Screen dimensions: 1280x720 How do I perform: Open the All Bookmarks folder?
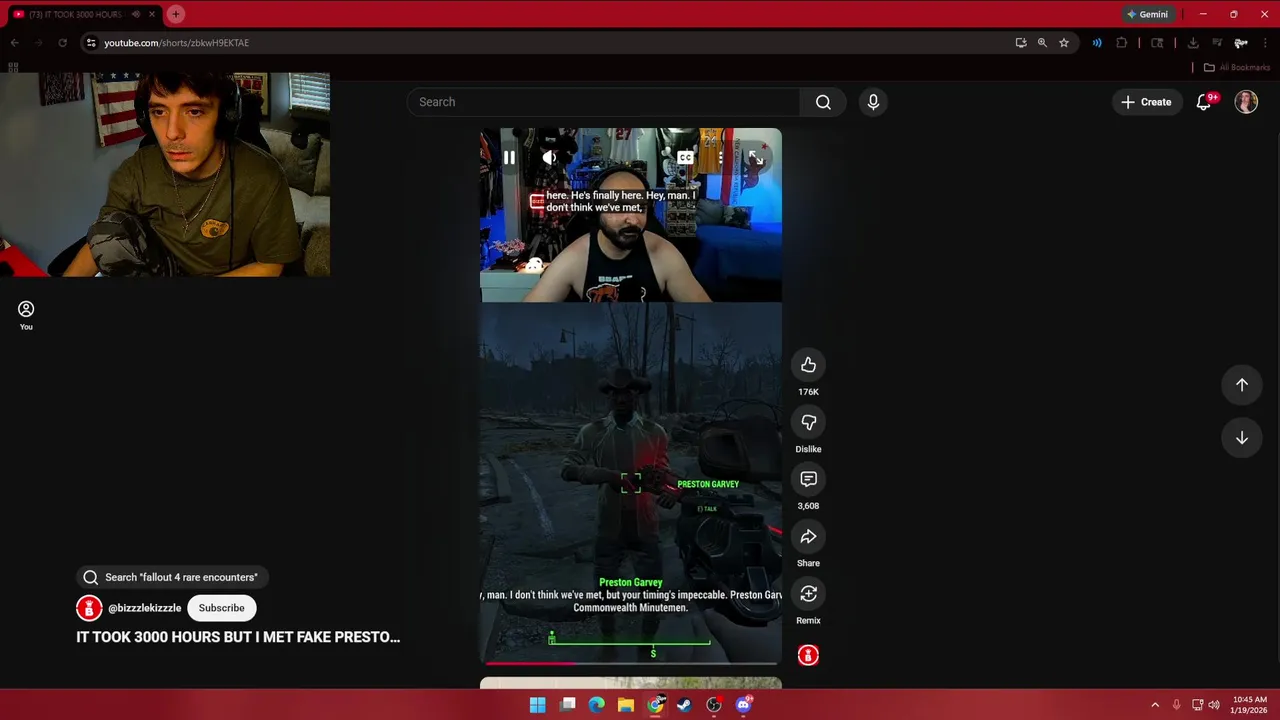(x=1237, y=67)
